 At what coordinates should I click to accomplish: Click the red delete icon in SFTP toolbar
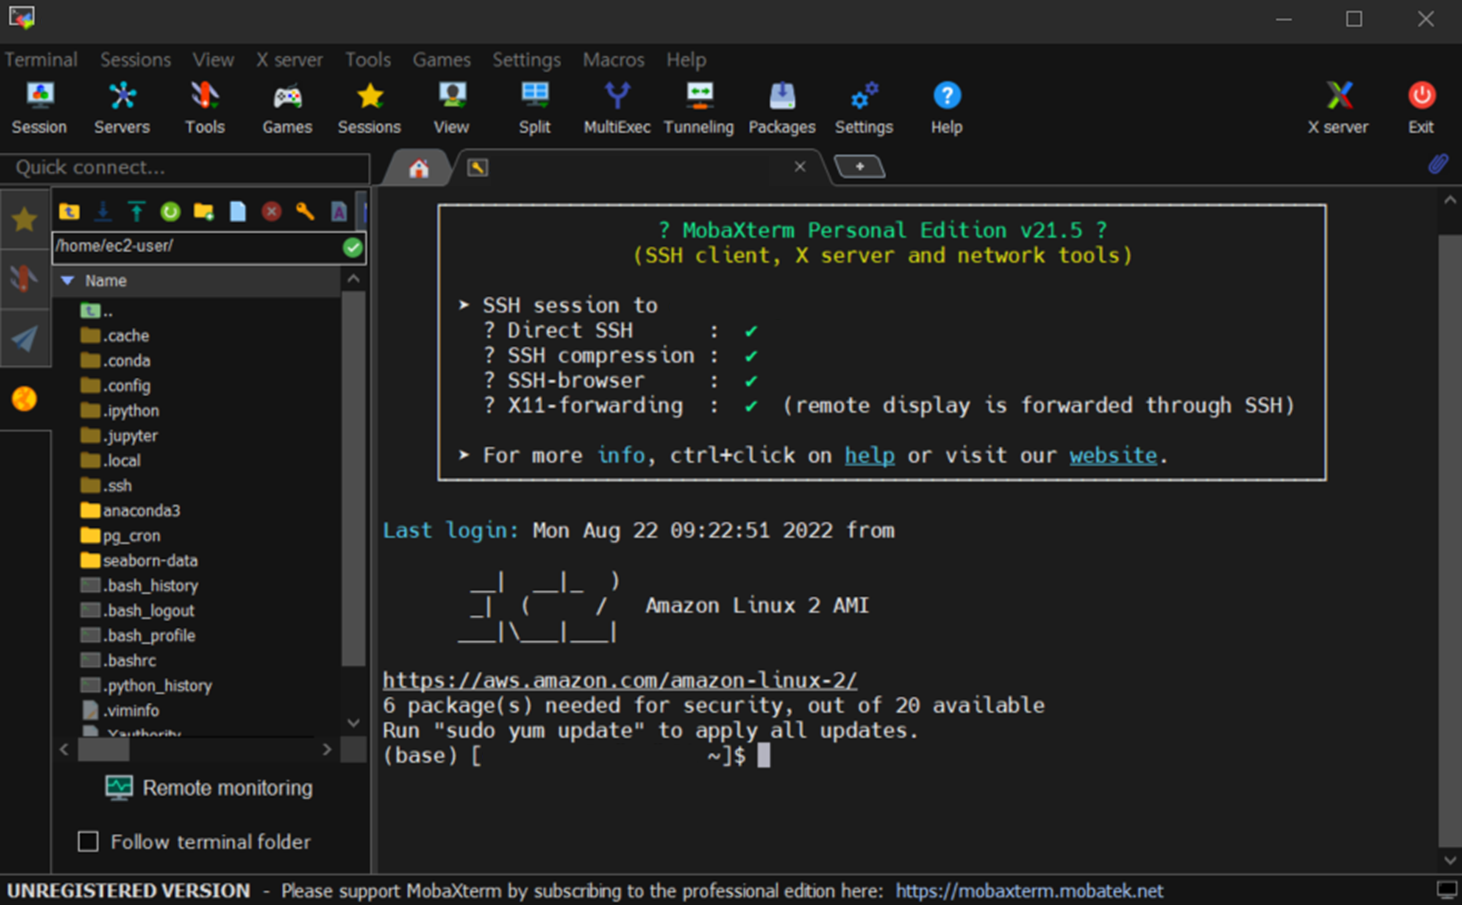[x=271, y=211]
